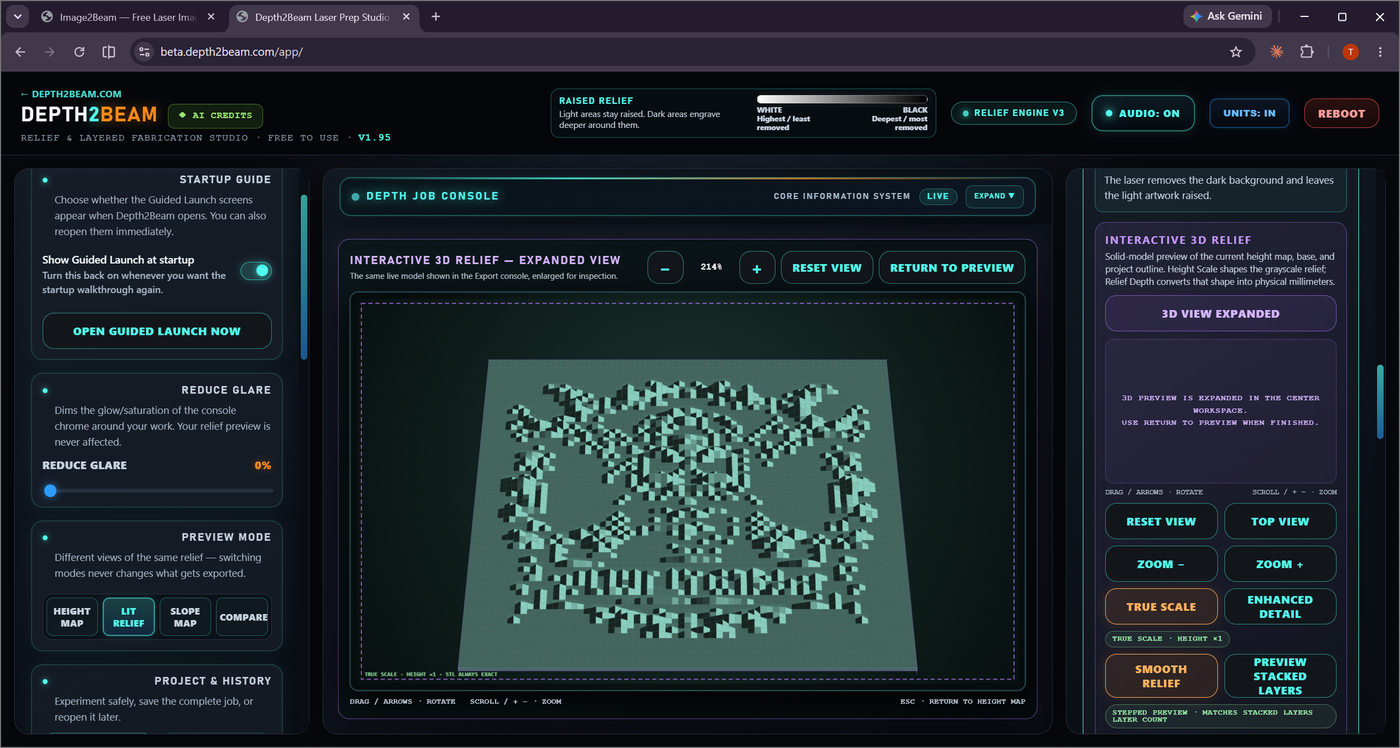Click the plus button beside 214%

click(757, 268)
